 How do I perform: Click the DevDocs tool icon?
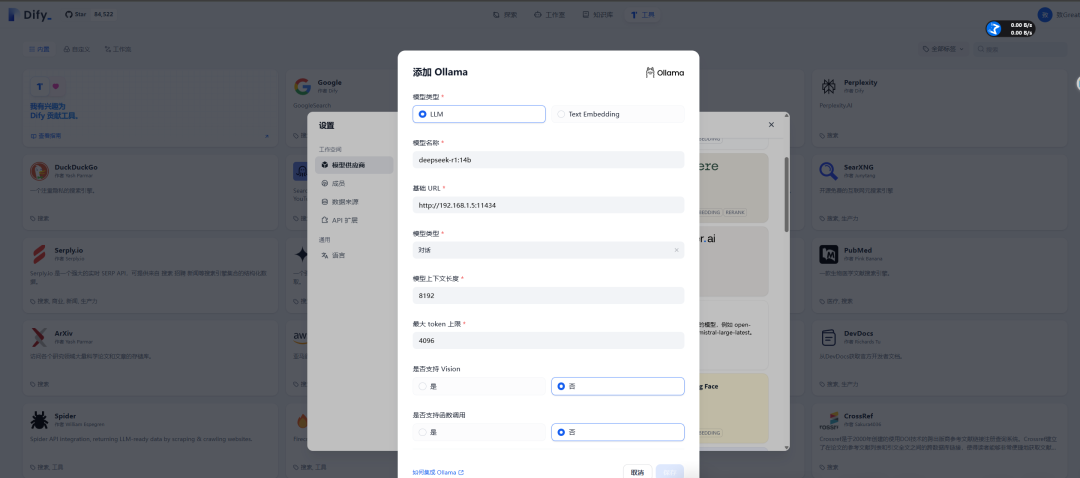coord(829,337)
